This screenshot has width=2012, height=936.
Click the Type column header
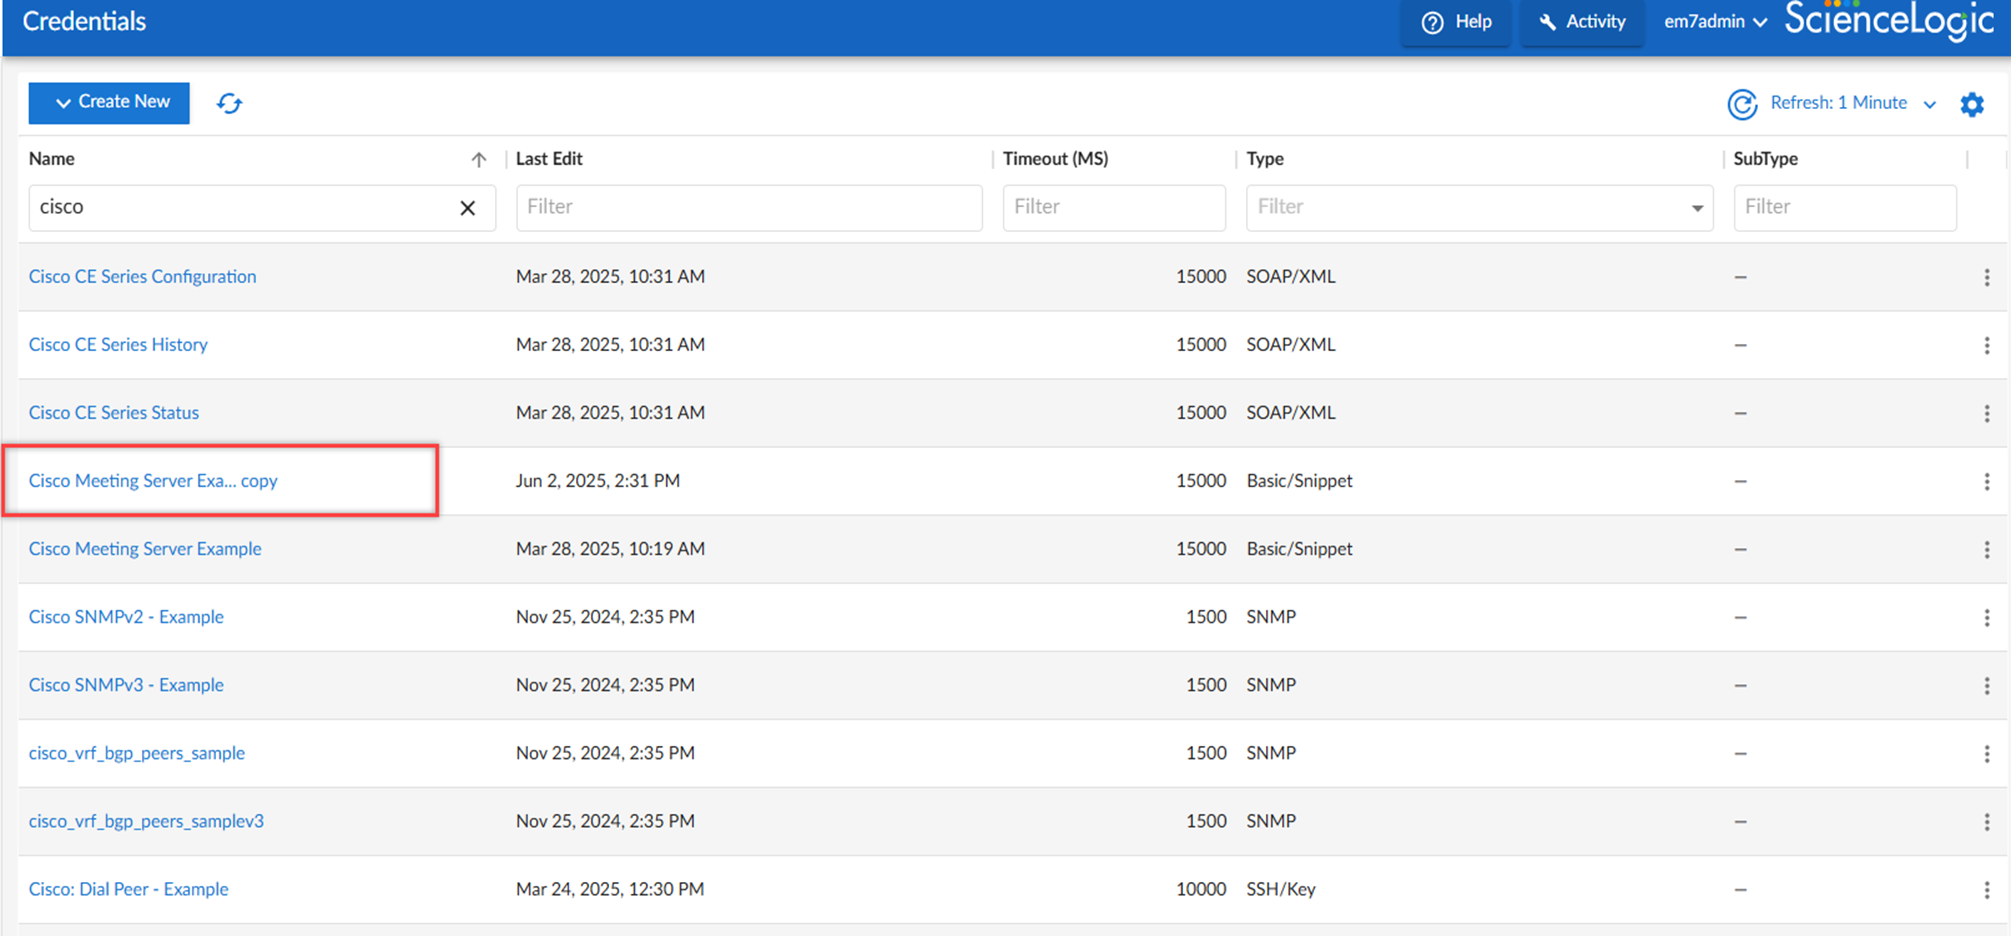click(1265, 158)
